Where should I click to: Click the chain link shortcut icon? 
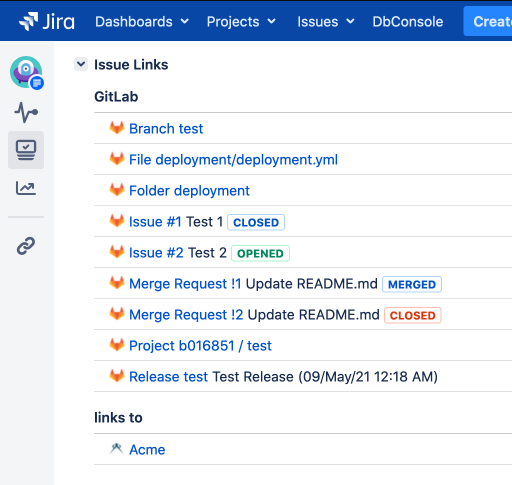click(x=26, y=246)
